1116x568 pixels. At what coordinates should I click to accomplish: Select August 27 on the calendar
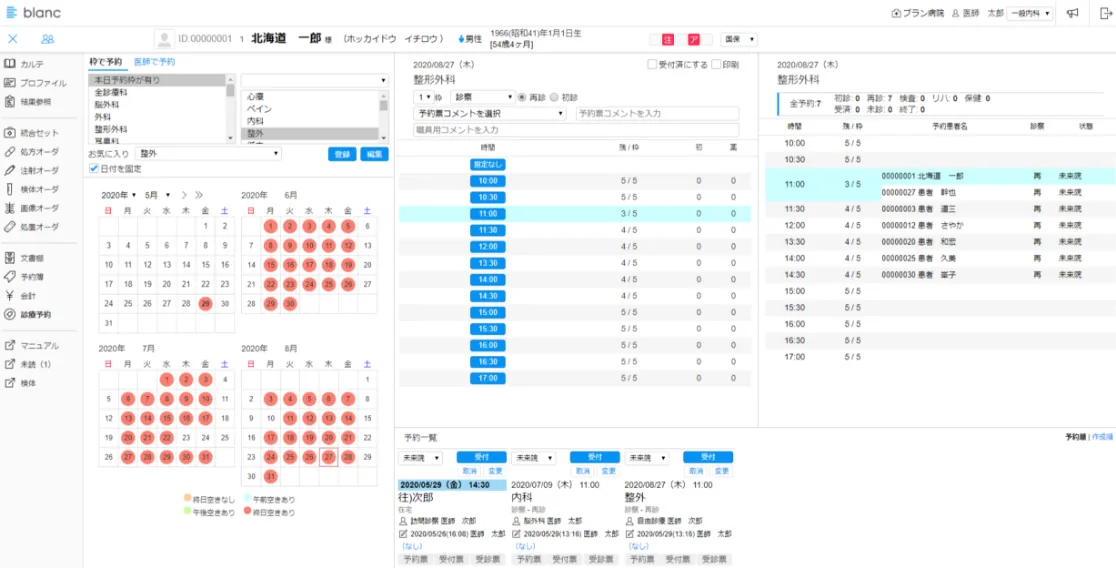(x=328, y=457)
